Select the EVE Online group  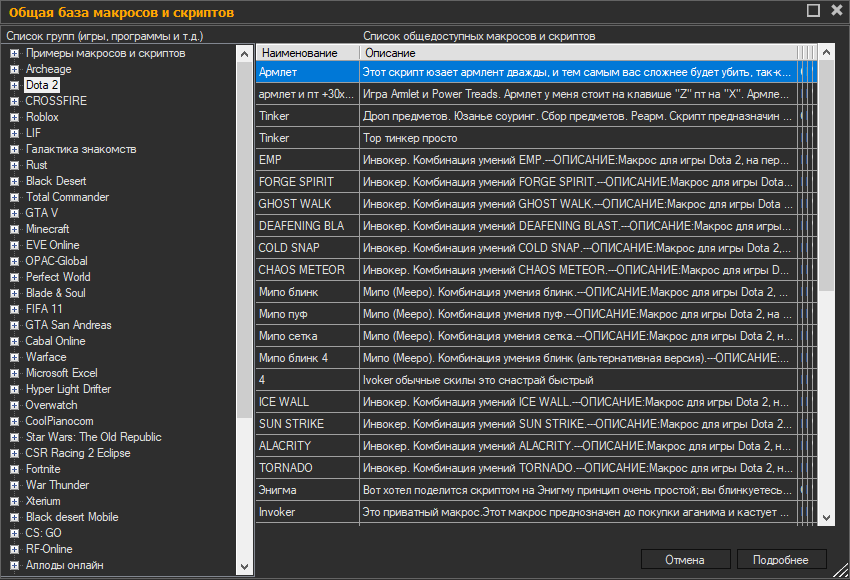tap(53, 245)
